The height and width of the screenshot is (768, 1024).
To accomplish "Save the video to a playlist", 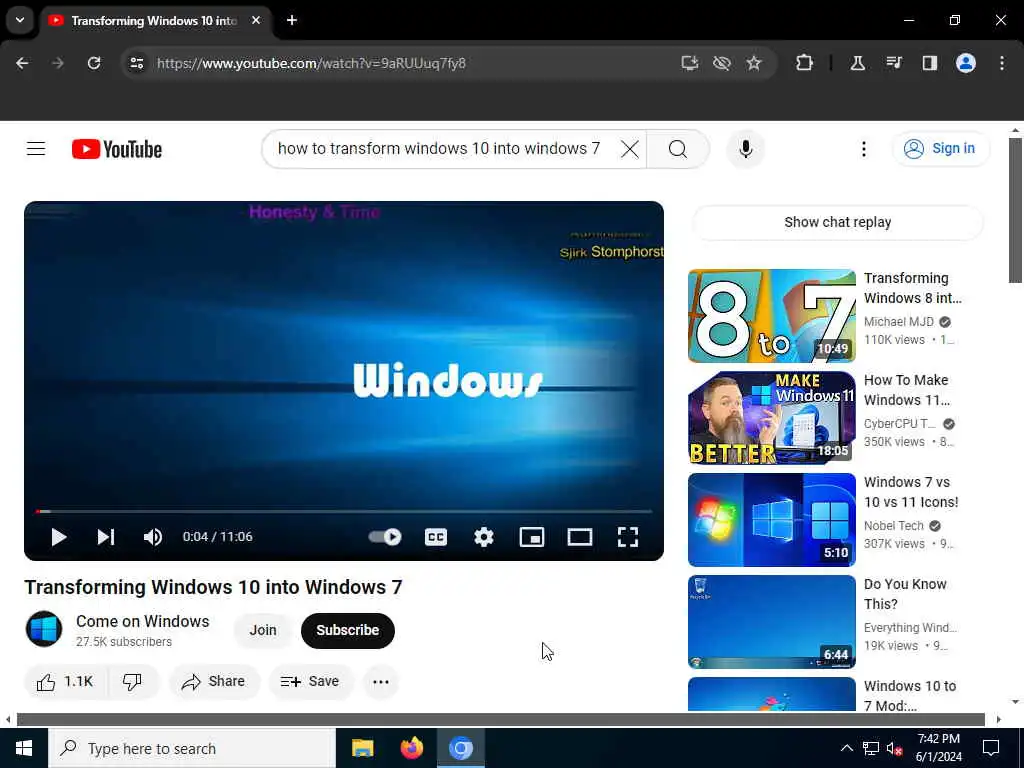I will (x=311, y=682).
